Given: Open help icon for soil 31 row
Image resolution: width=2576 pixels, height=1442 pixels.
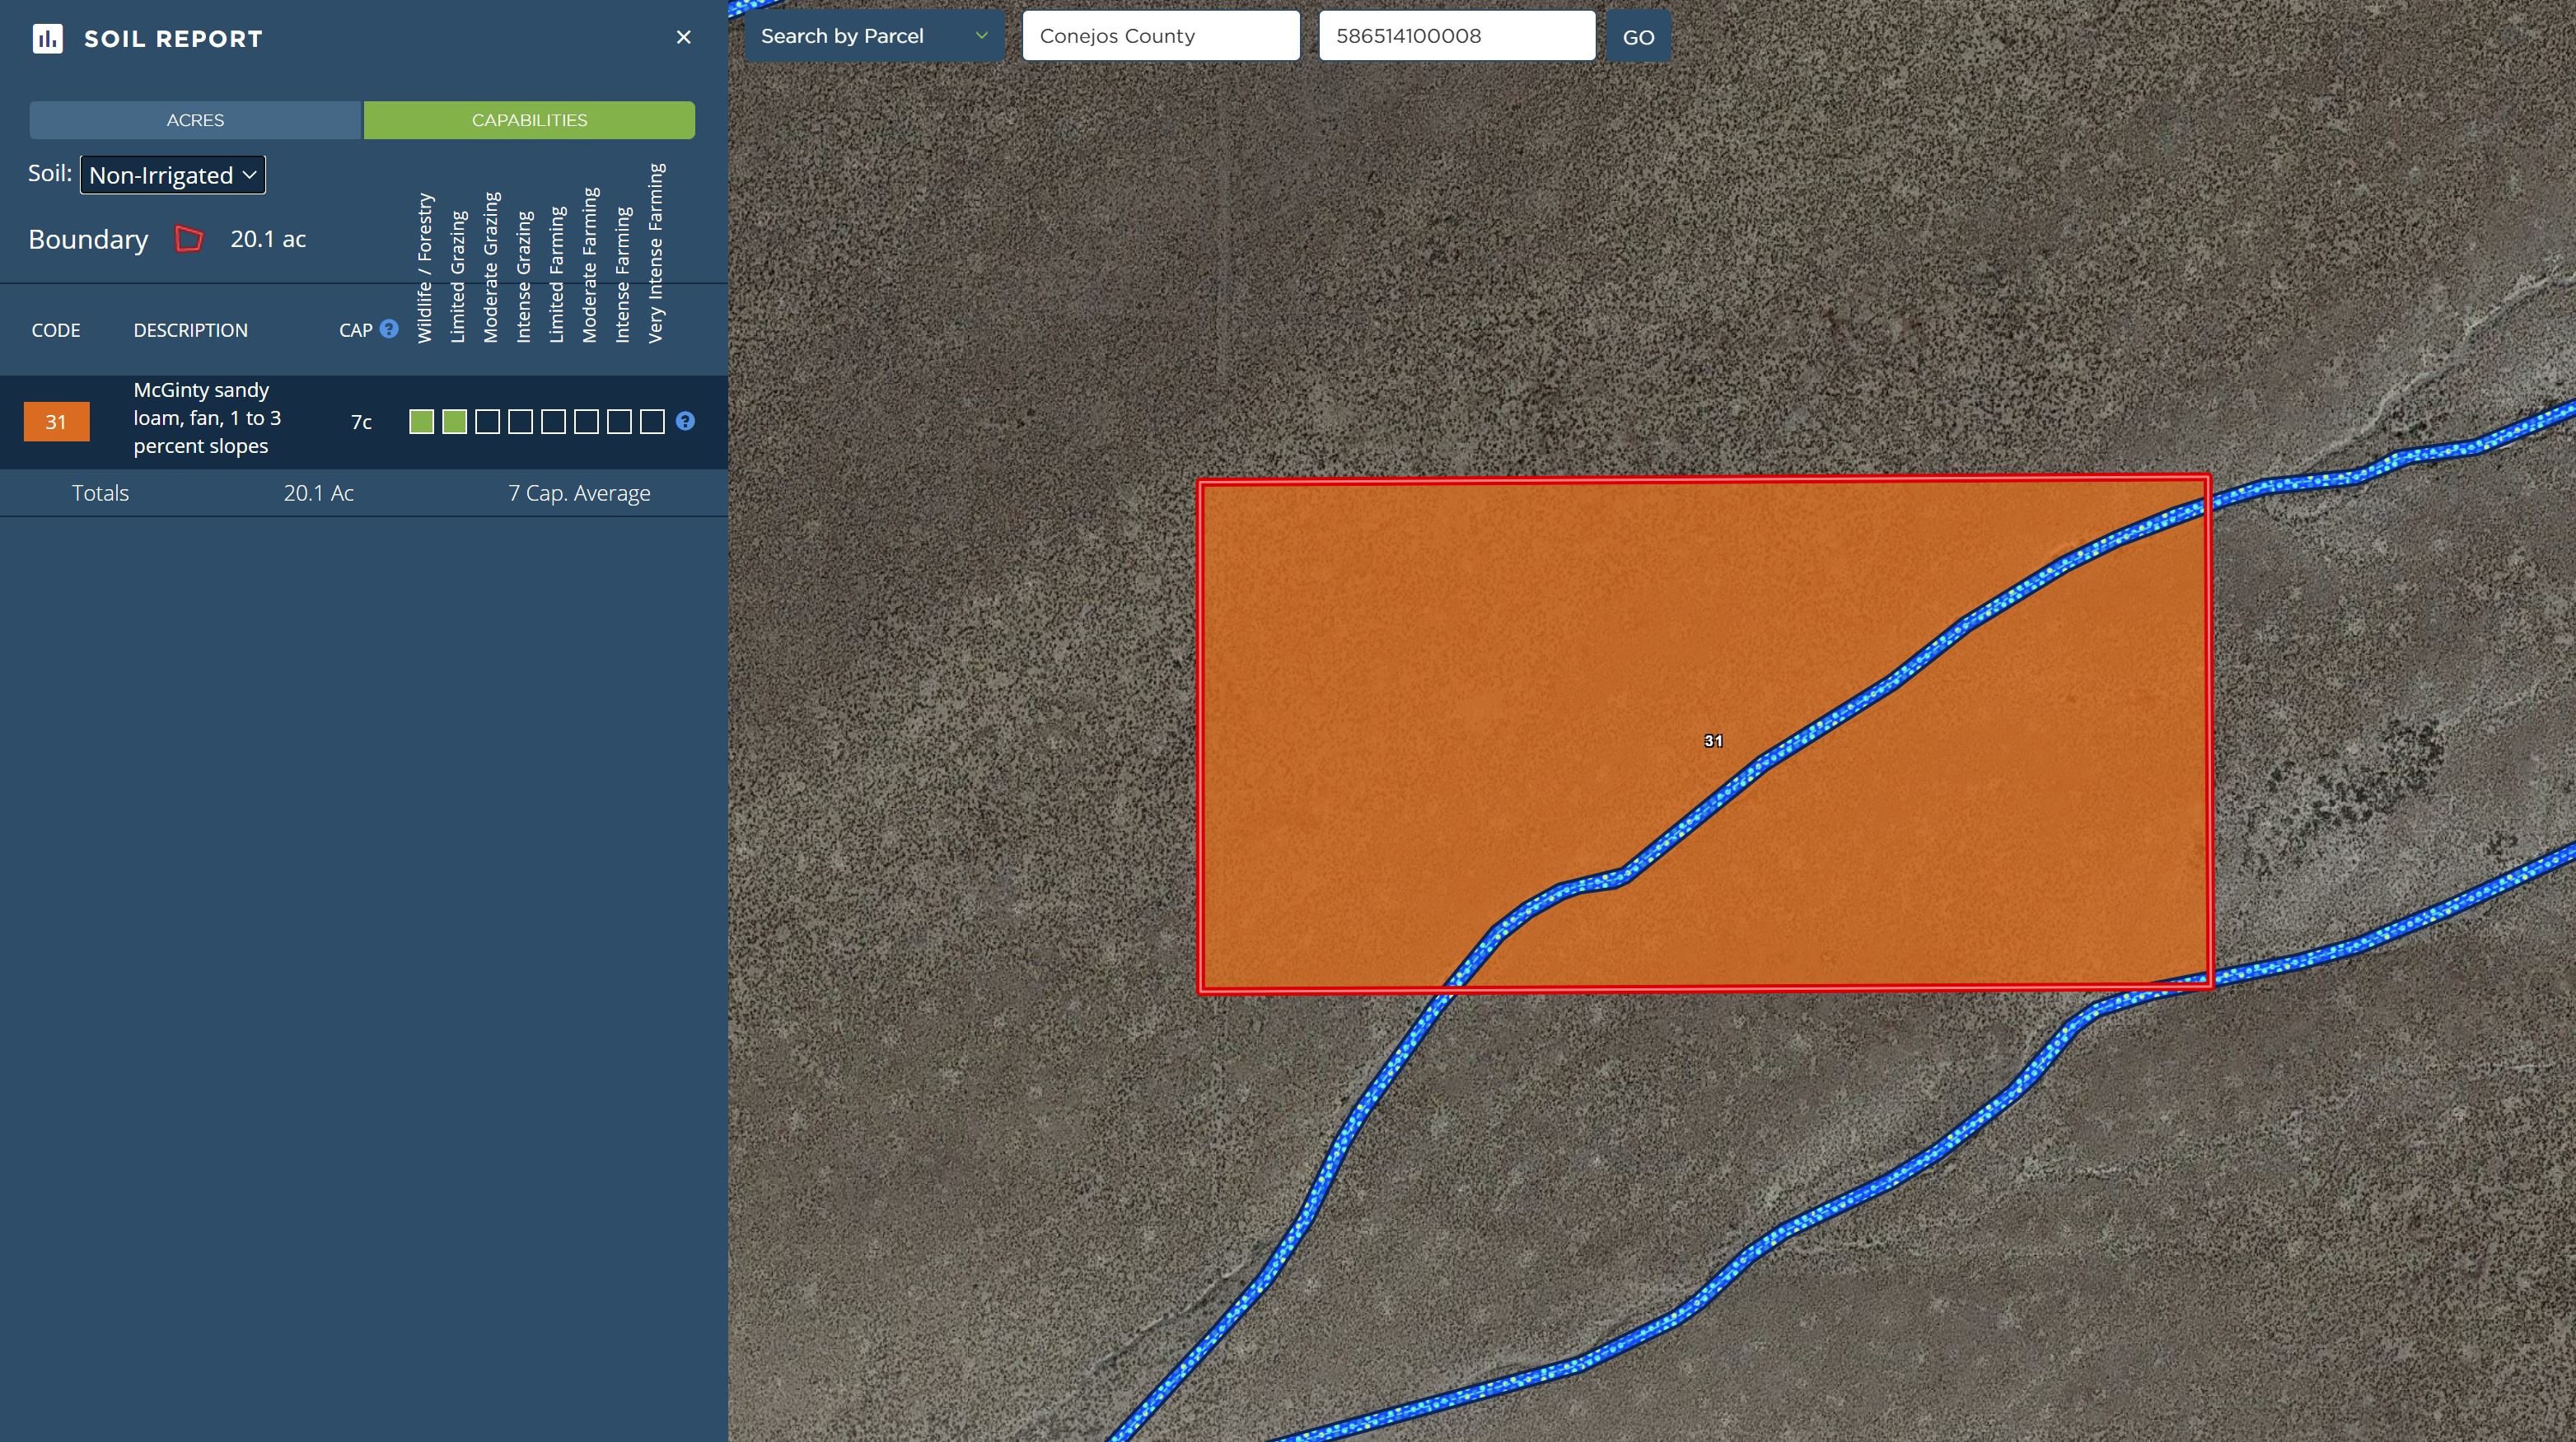Looking at the screenshot, I should tap(685, 421).
